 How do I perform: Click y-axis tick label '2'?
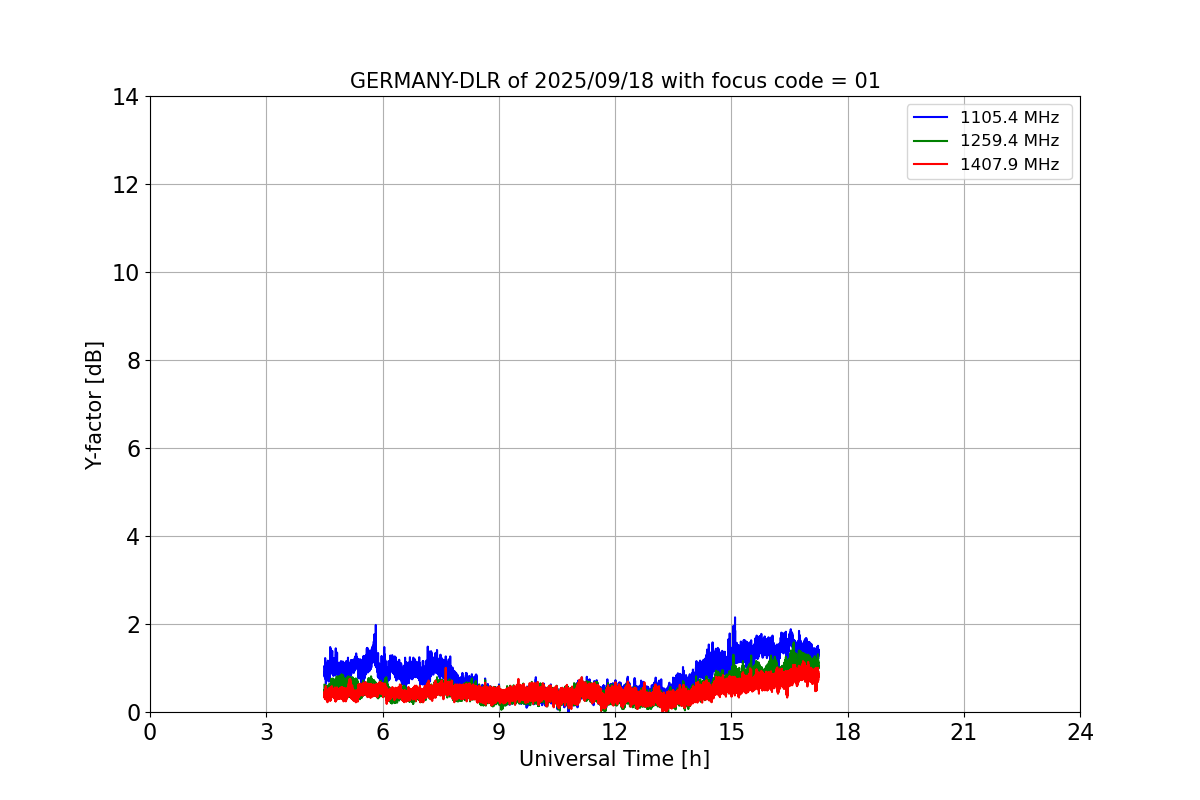click(132, 625)
